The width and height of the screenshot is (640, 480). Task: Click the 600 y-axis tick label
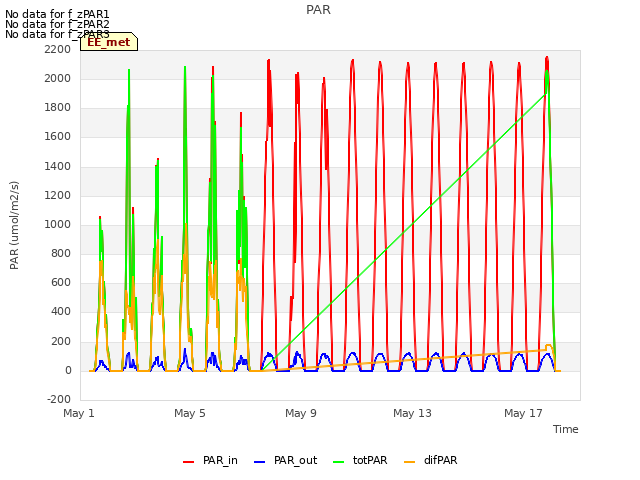click(61, 282)
